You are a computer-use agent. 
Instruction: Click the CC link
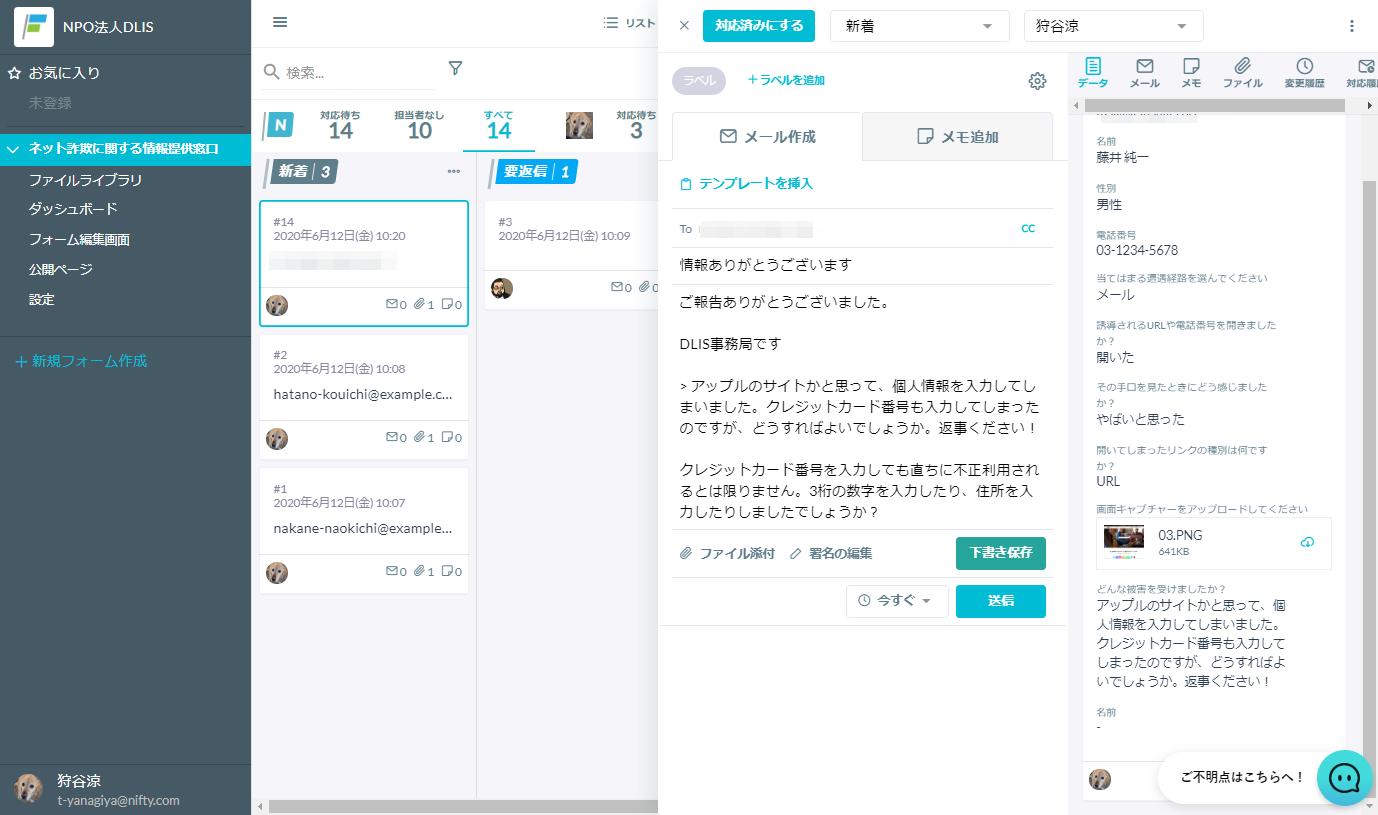1028,229
